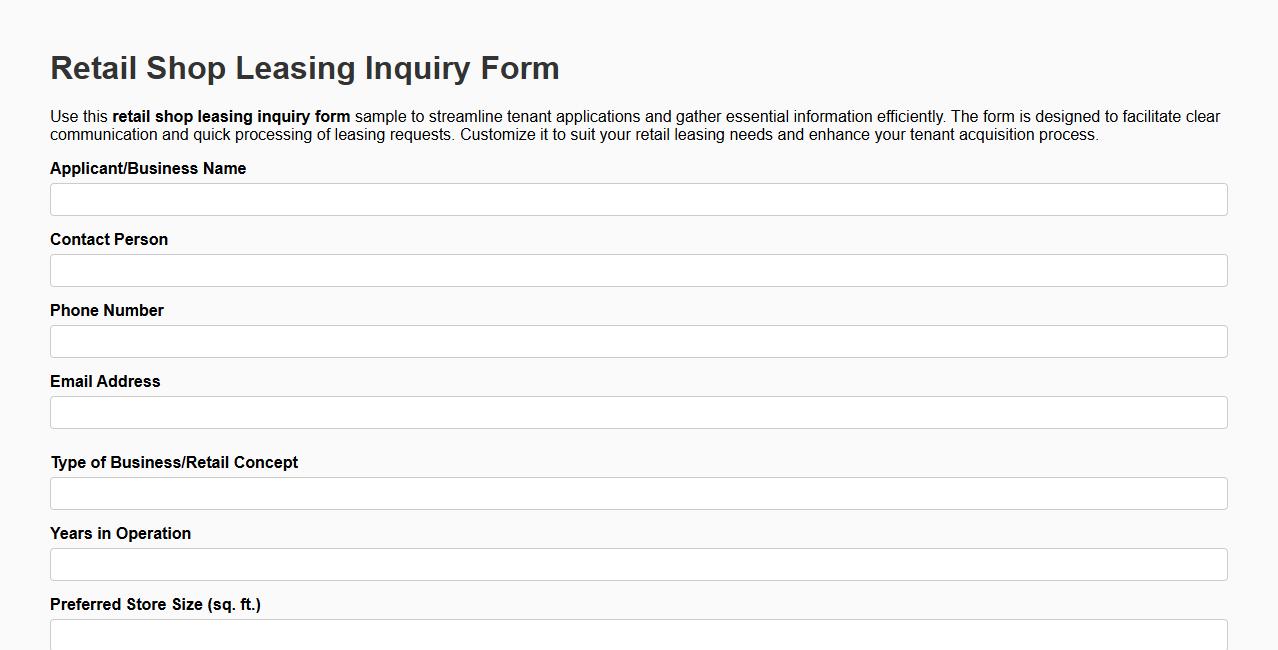
Task: Click the Type of Business/Retail Concept label
Action: tap(174, 462)
